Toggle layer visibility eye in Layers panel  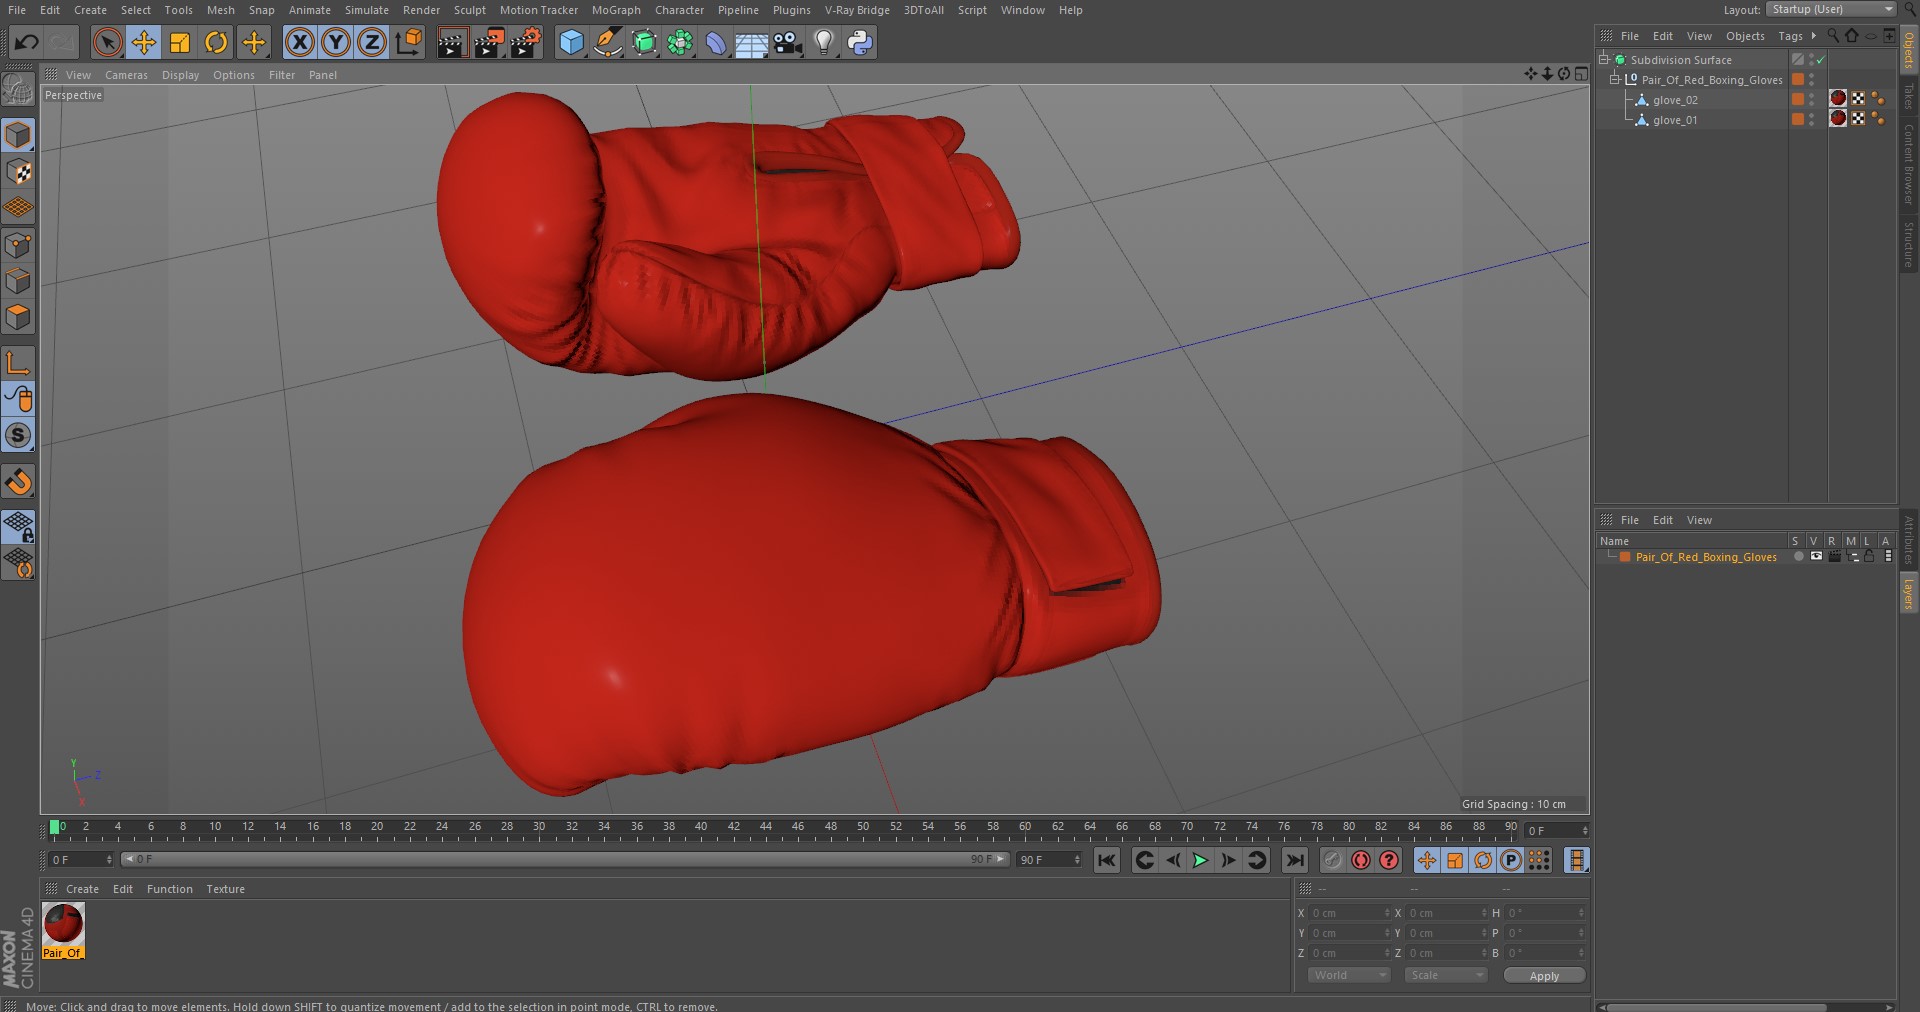pos(1816,557)
